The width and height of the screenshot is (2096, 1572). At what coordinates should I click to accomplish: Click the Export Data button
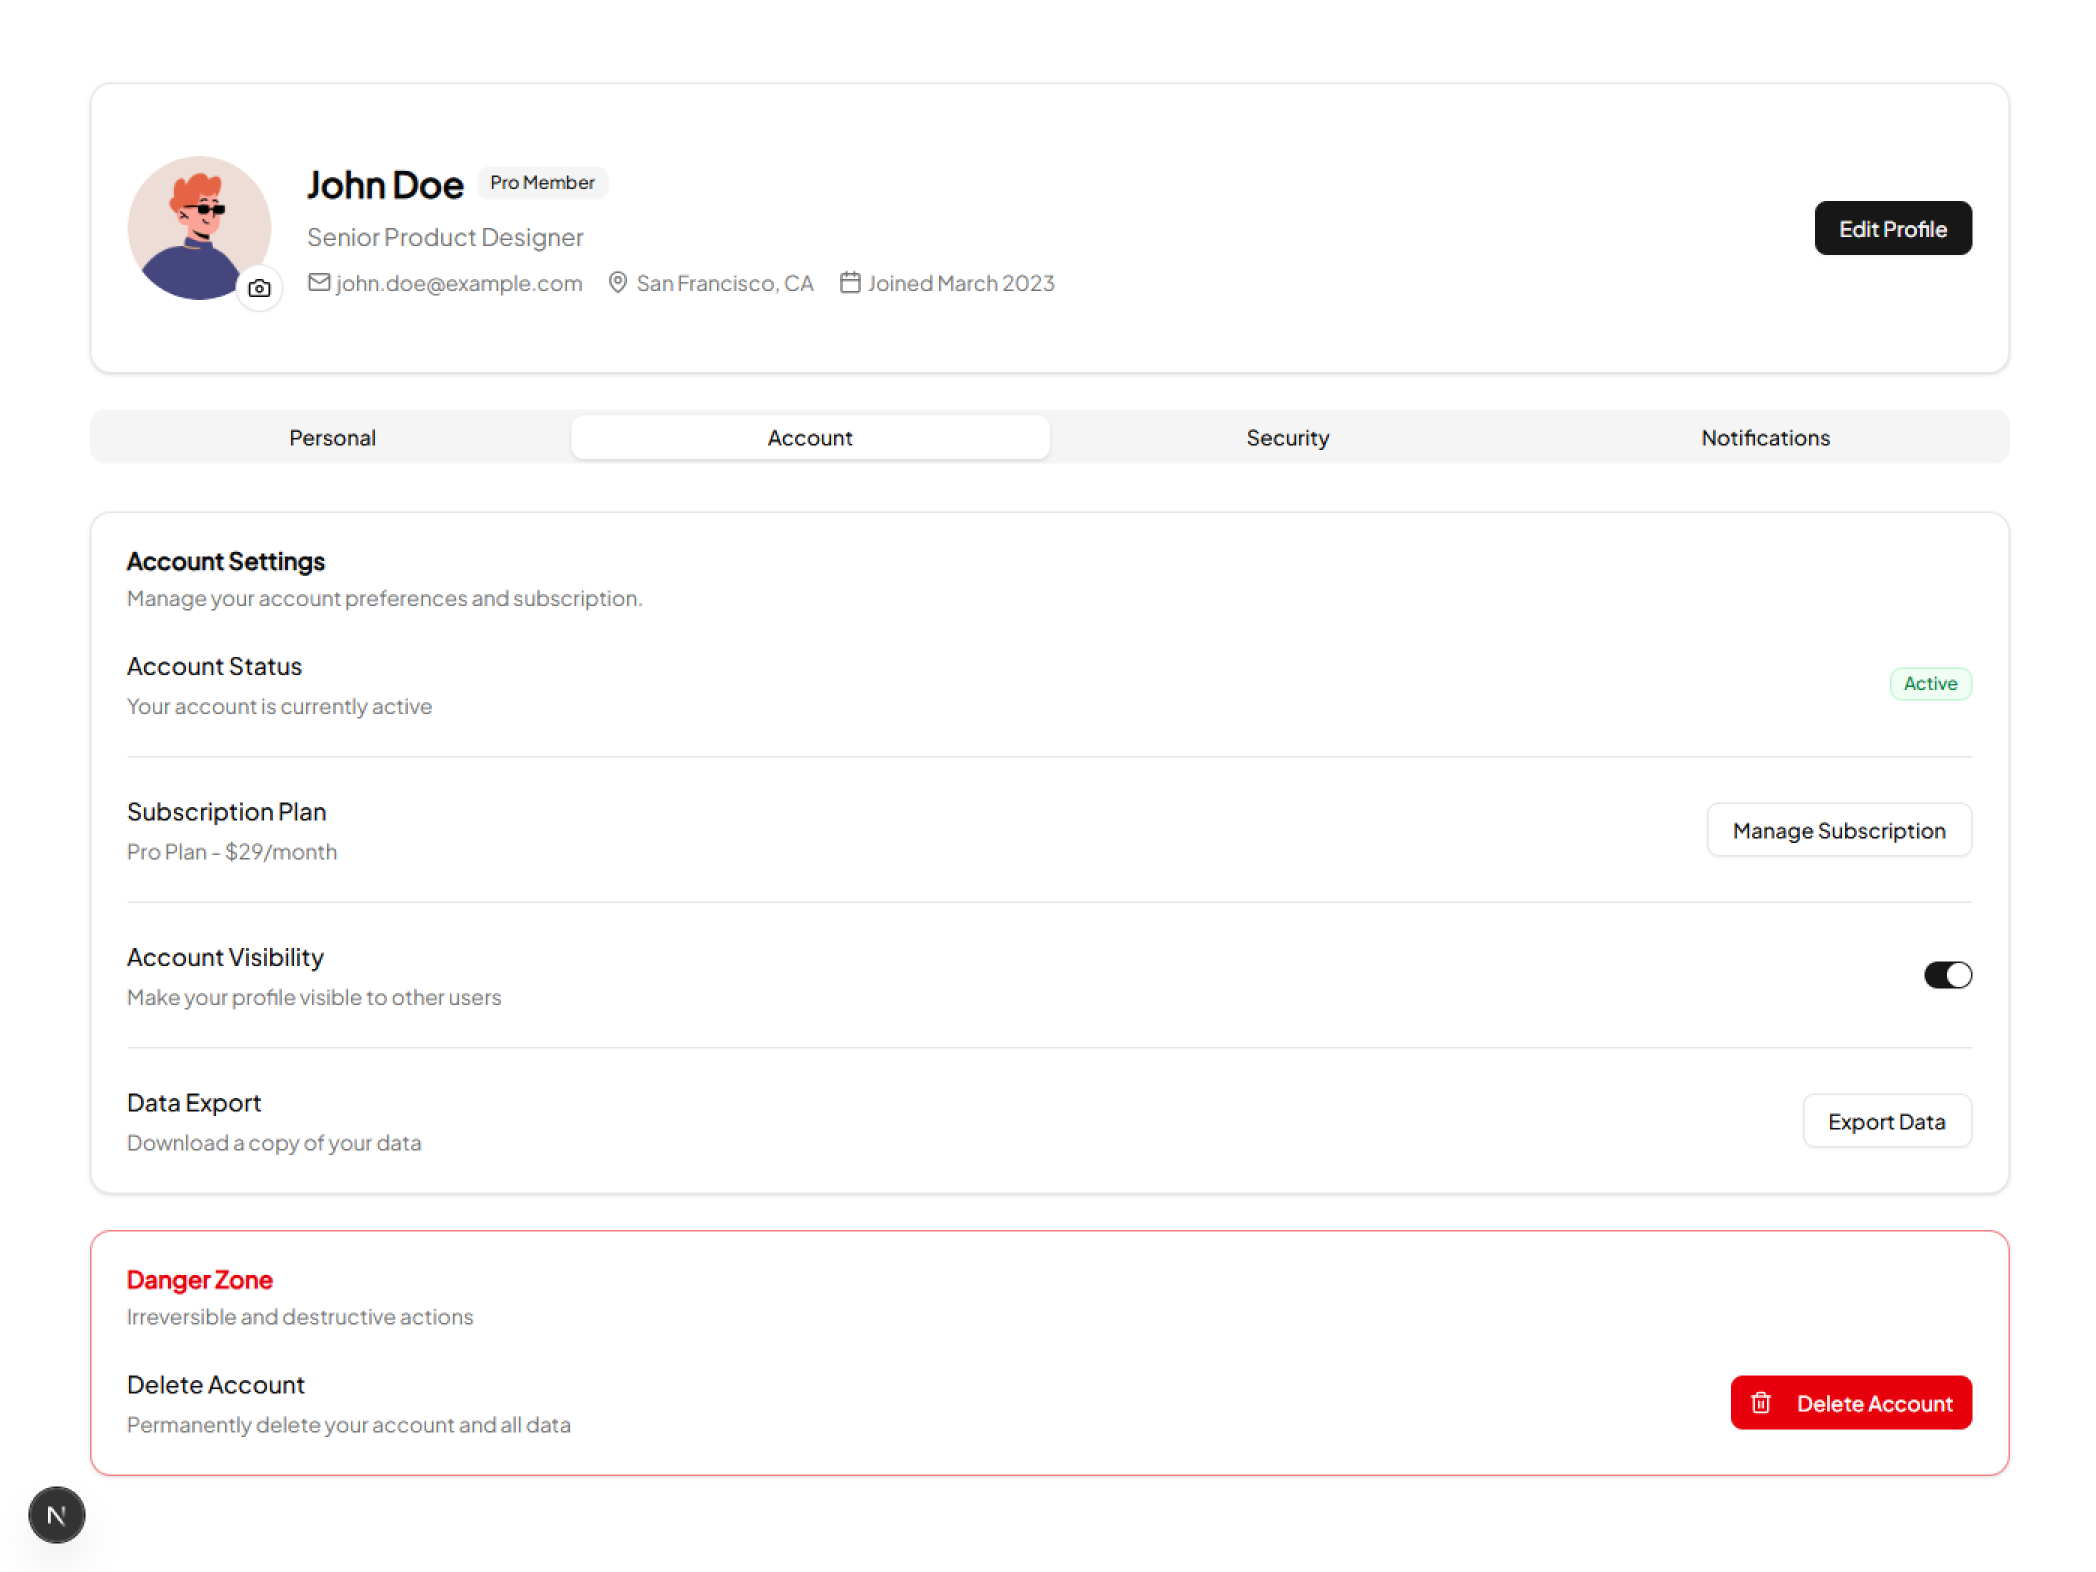[x=1886, y=1121]
